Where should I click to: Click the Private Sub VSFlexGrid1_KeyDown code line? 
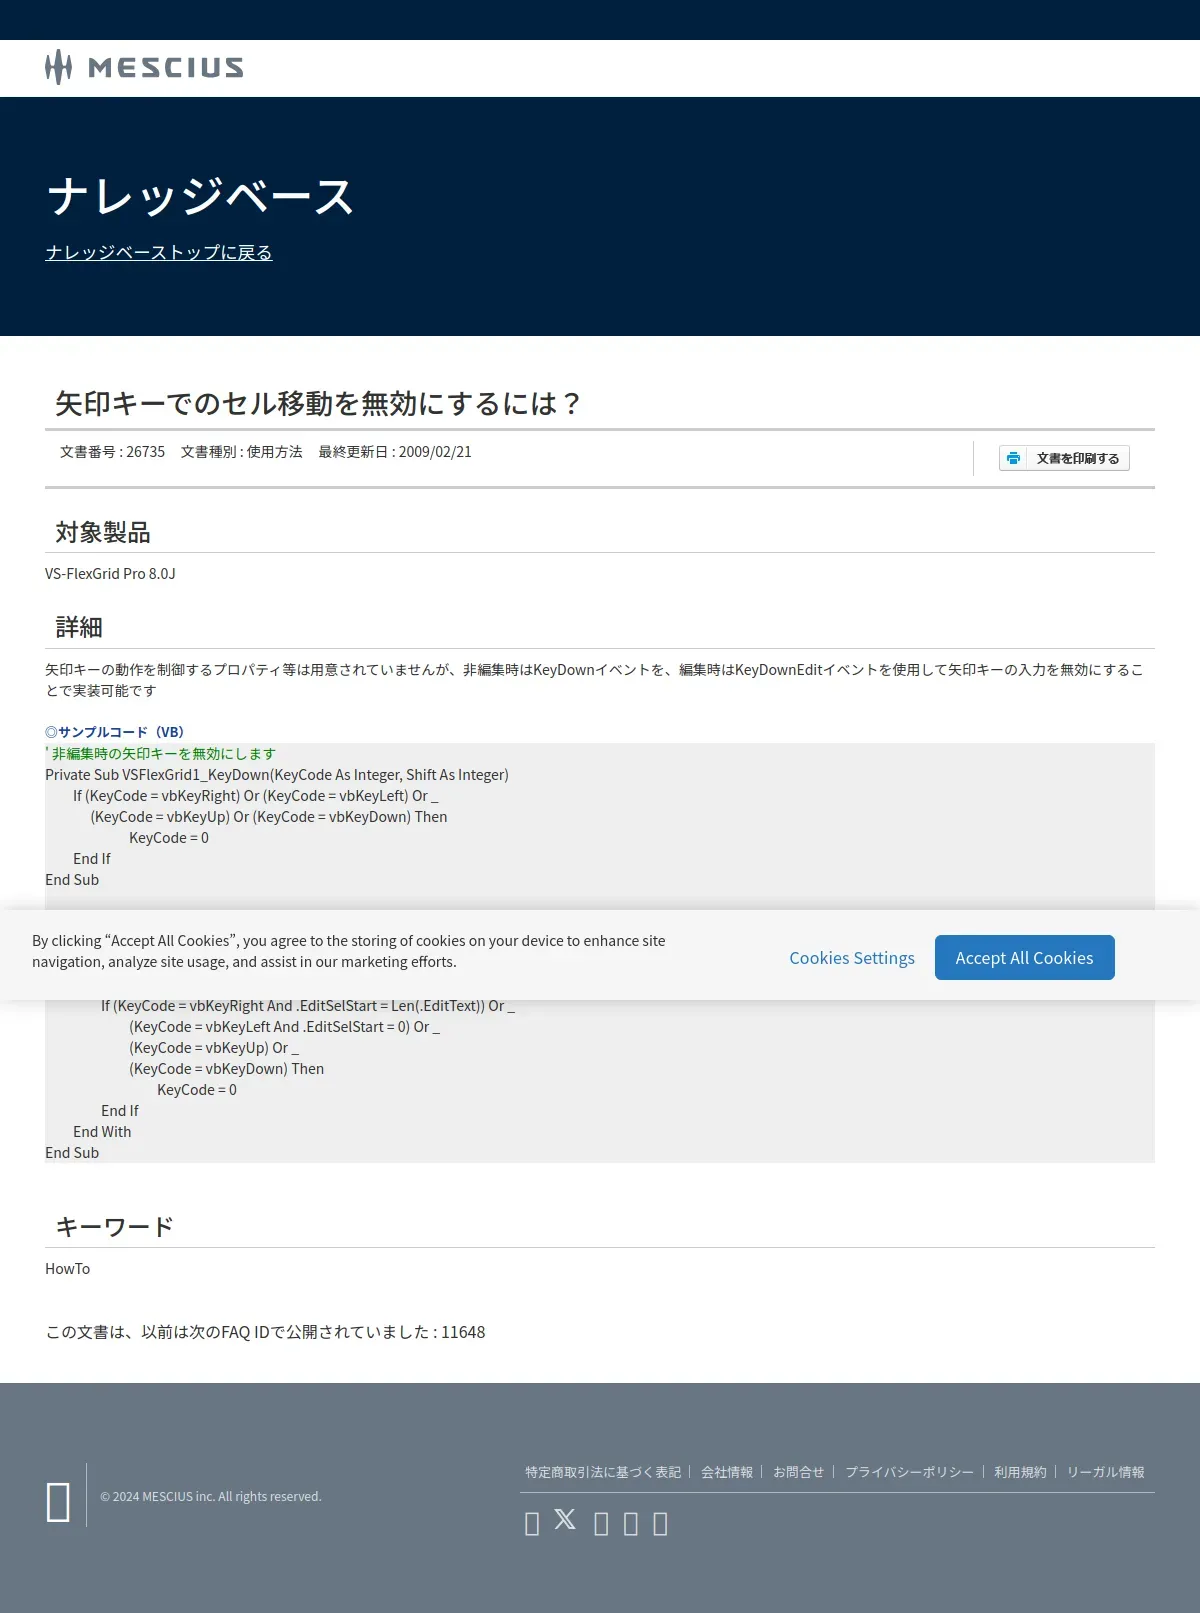[277, 775]
